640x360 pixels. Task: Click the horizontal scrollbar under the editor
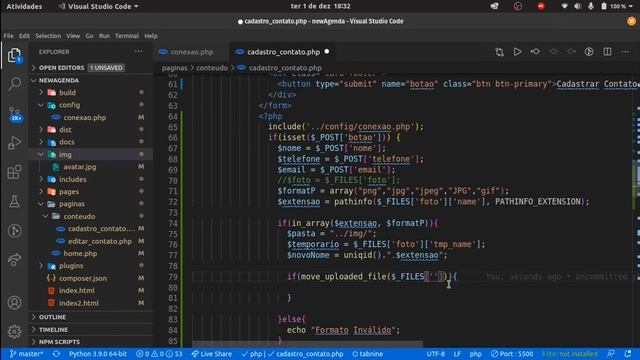[x=307, y=345]
